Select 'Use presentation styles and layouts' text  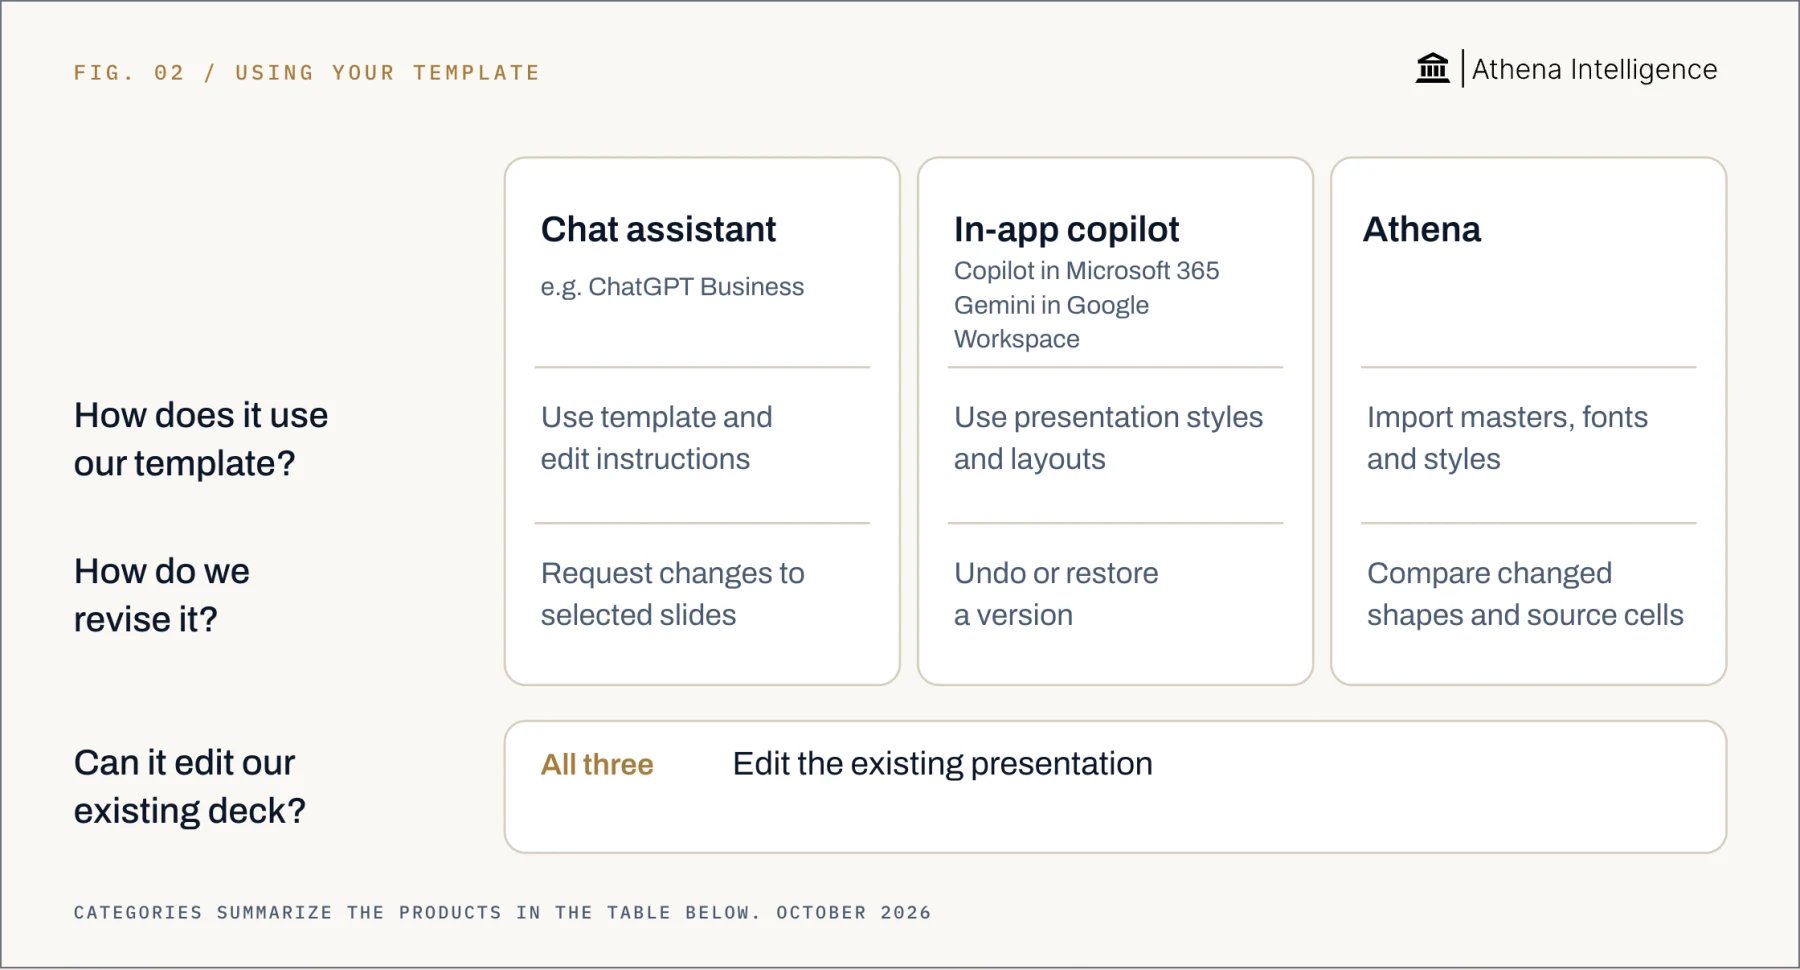tap(1108, 438)
